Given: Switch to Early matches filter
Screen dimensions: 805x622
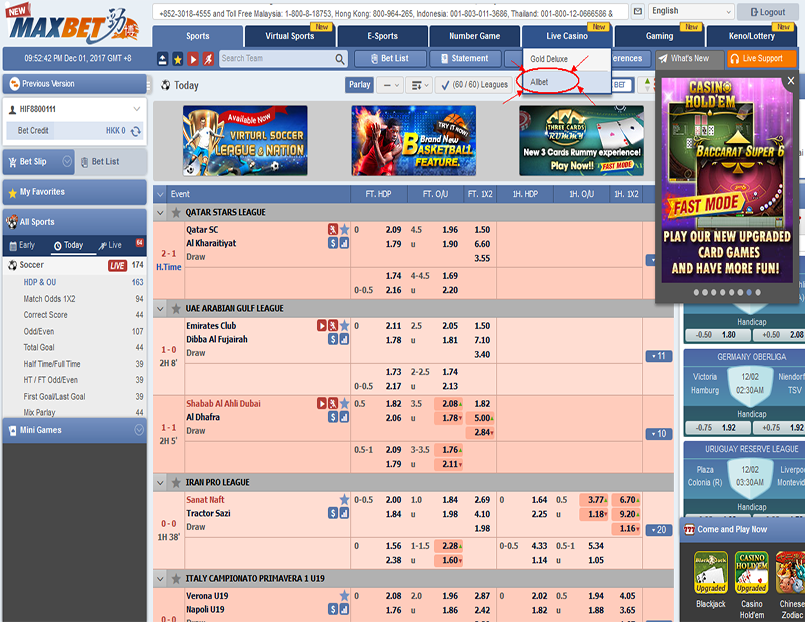Looking at the screenshot, I should click(22, 245).
